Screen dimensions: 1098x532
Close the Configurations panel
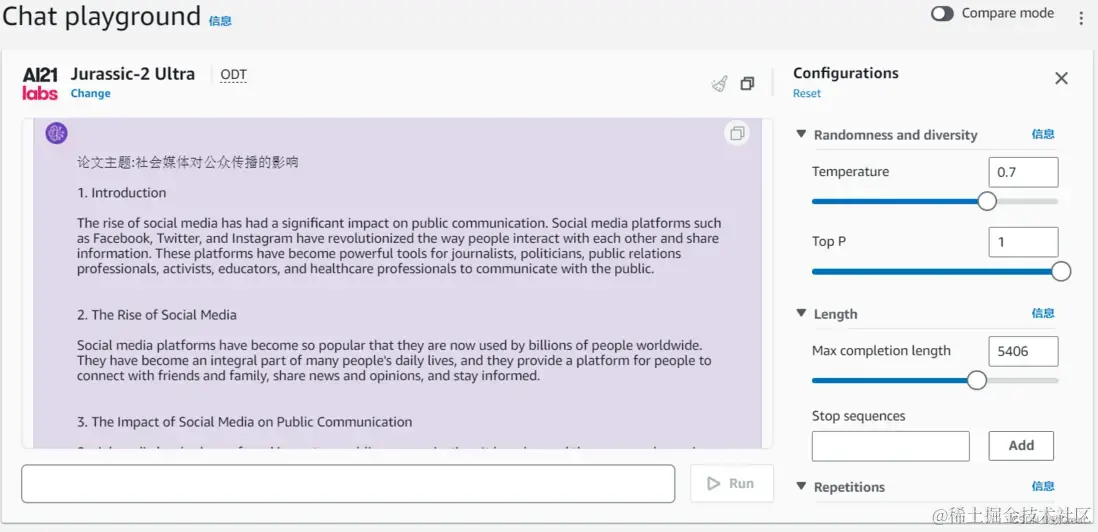pyautogui.click(x=1061, y=78)
